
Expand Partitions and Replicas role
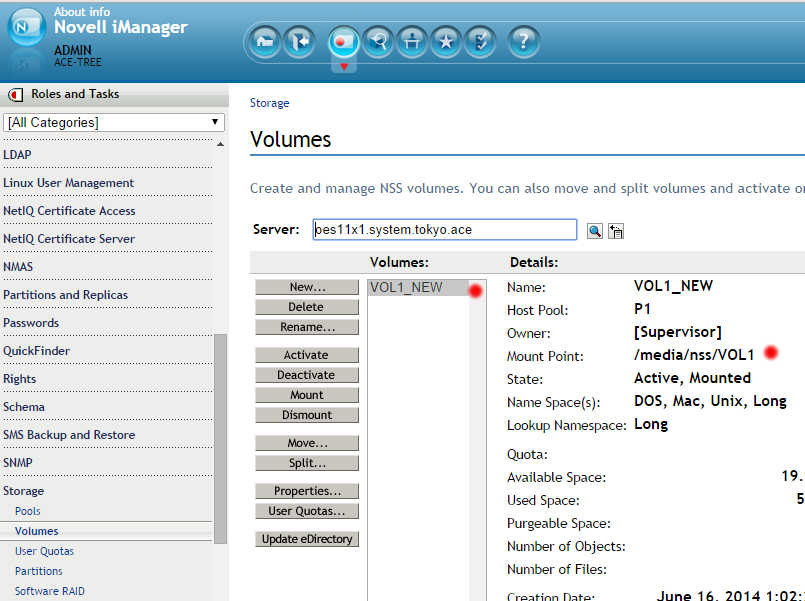click(65, 295)
